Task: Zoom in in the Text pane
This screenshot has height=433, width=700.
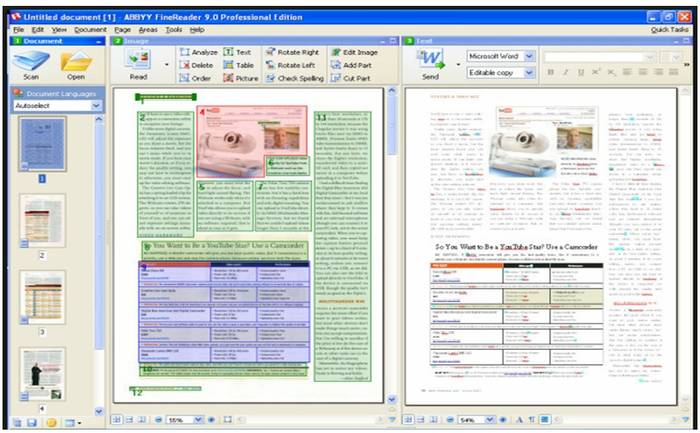Action: [503, 420]
